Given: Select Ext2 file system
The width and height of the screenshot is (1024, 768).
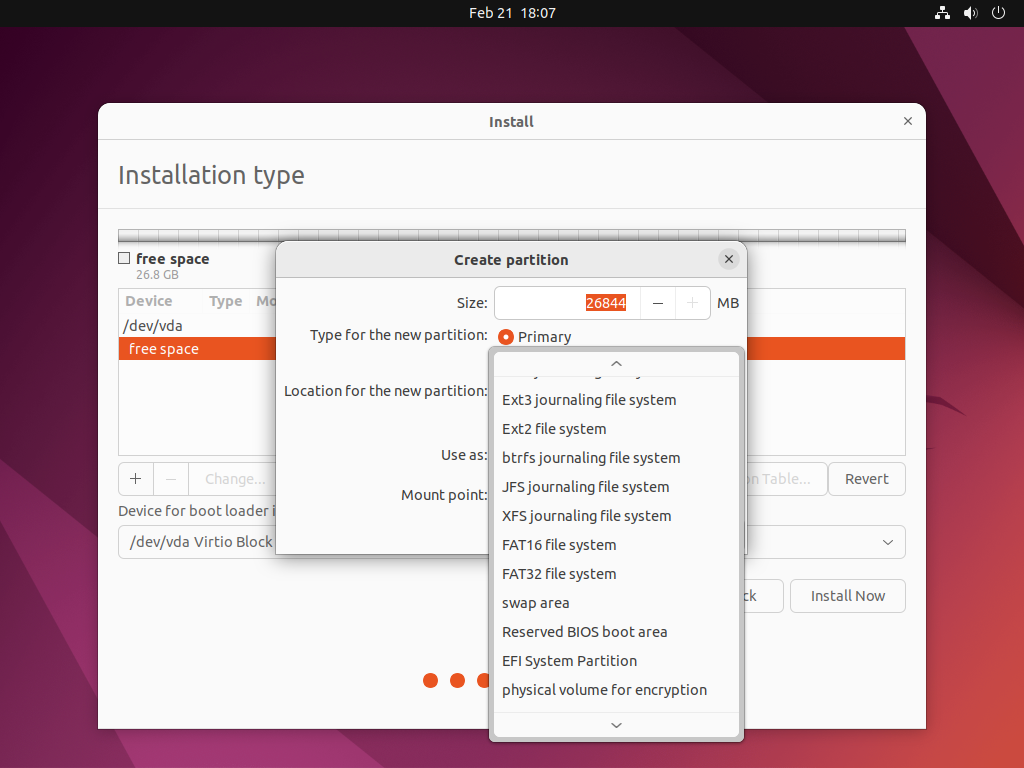Looking at the screenshot, I should 554,428.
